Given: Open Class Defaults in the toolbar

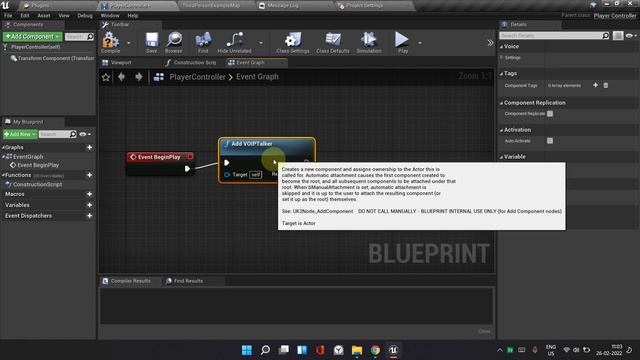Looking at the screenshot, I should pyautogui.click(x=333, y=42).
